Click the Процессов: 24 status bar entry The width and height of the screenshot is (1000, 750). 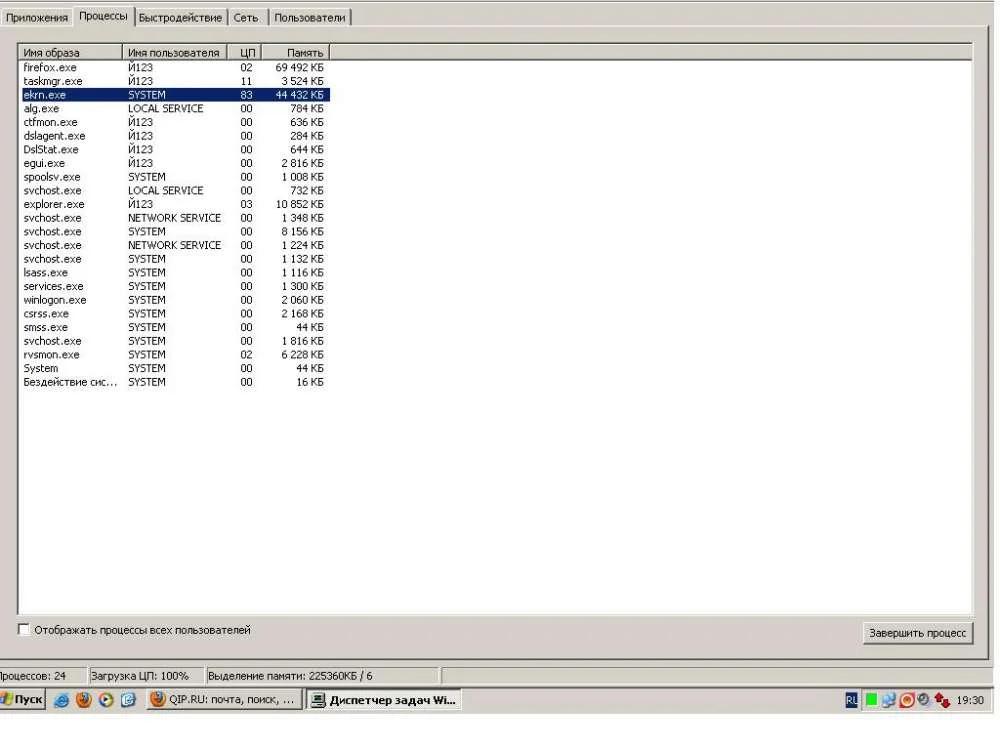[42, 676]
